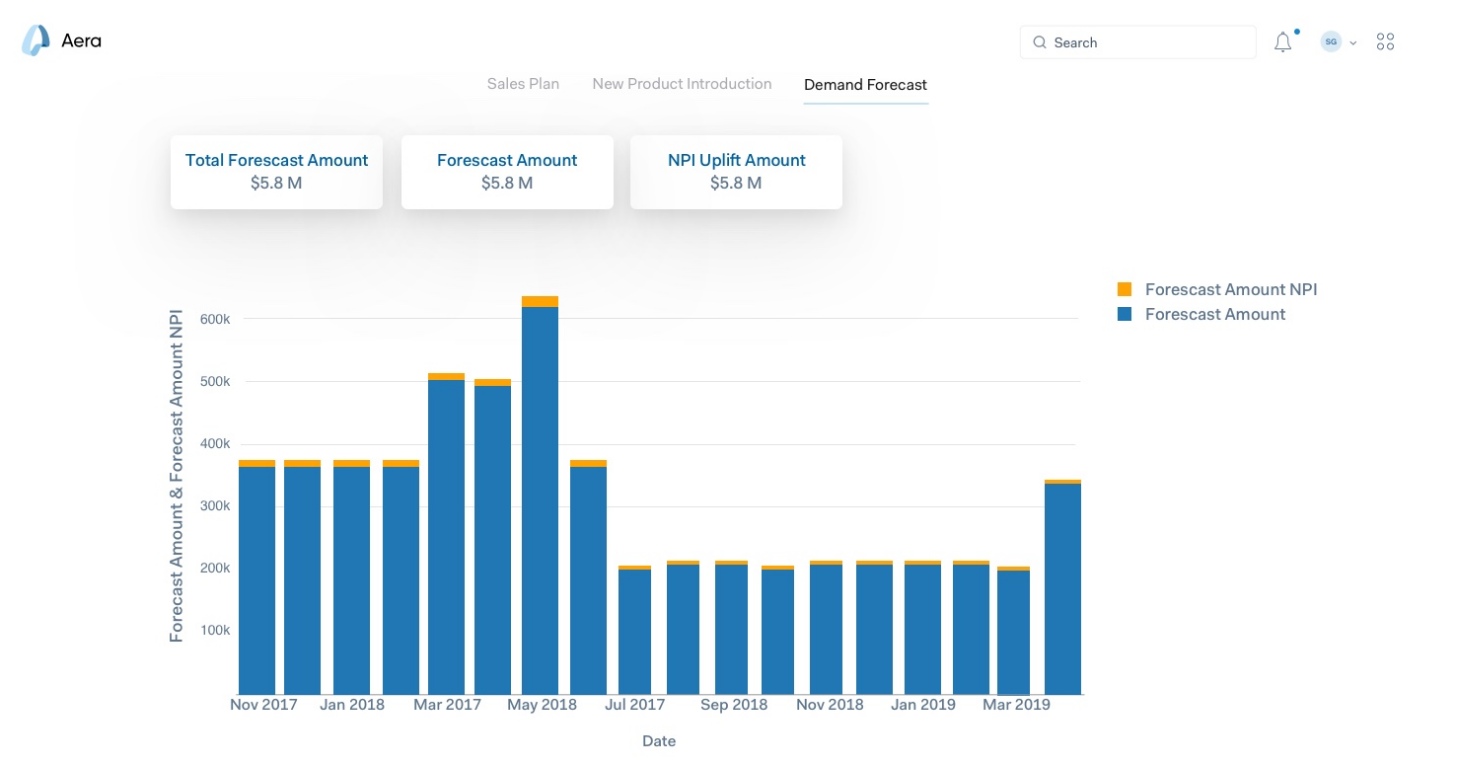Hide the Forescast Amount NPI series label
The height and width of the screenshot is (757, 1461).
pyautogui.click(x=1230, y=289)
